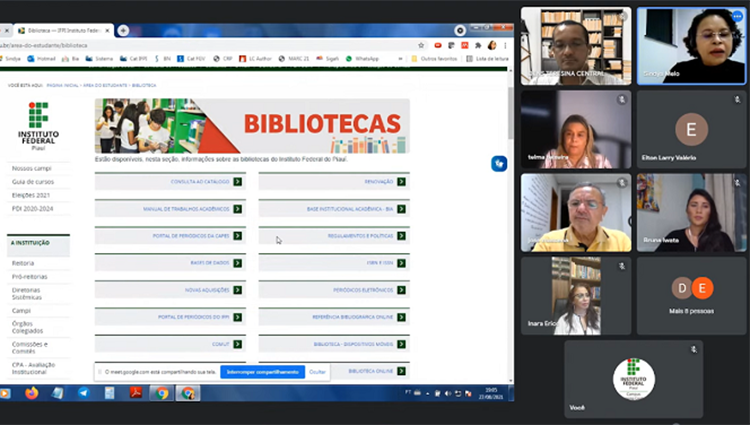The image size is (750, 425).
Task: Click the page vertical scrollbar thumb
Action: click(511, 112)
